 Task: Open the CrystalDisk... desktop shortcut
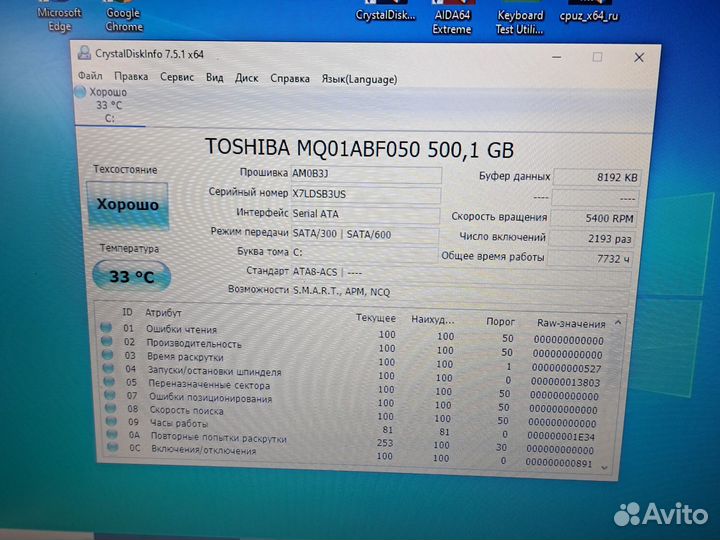coord(385,12)
